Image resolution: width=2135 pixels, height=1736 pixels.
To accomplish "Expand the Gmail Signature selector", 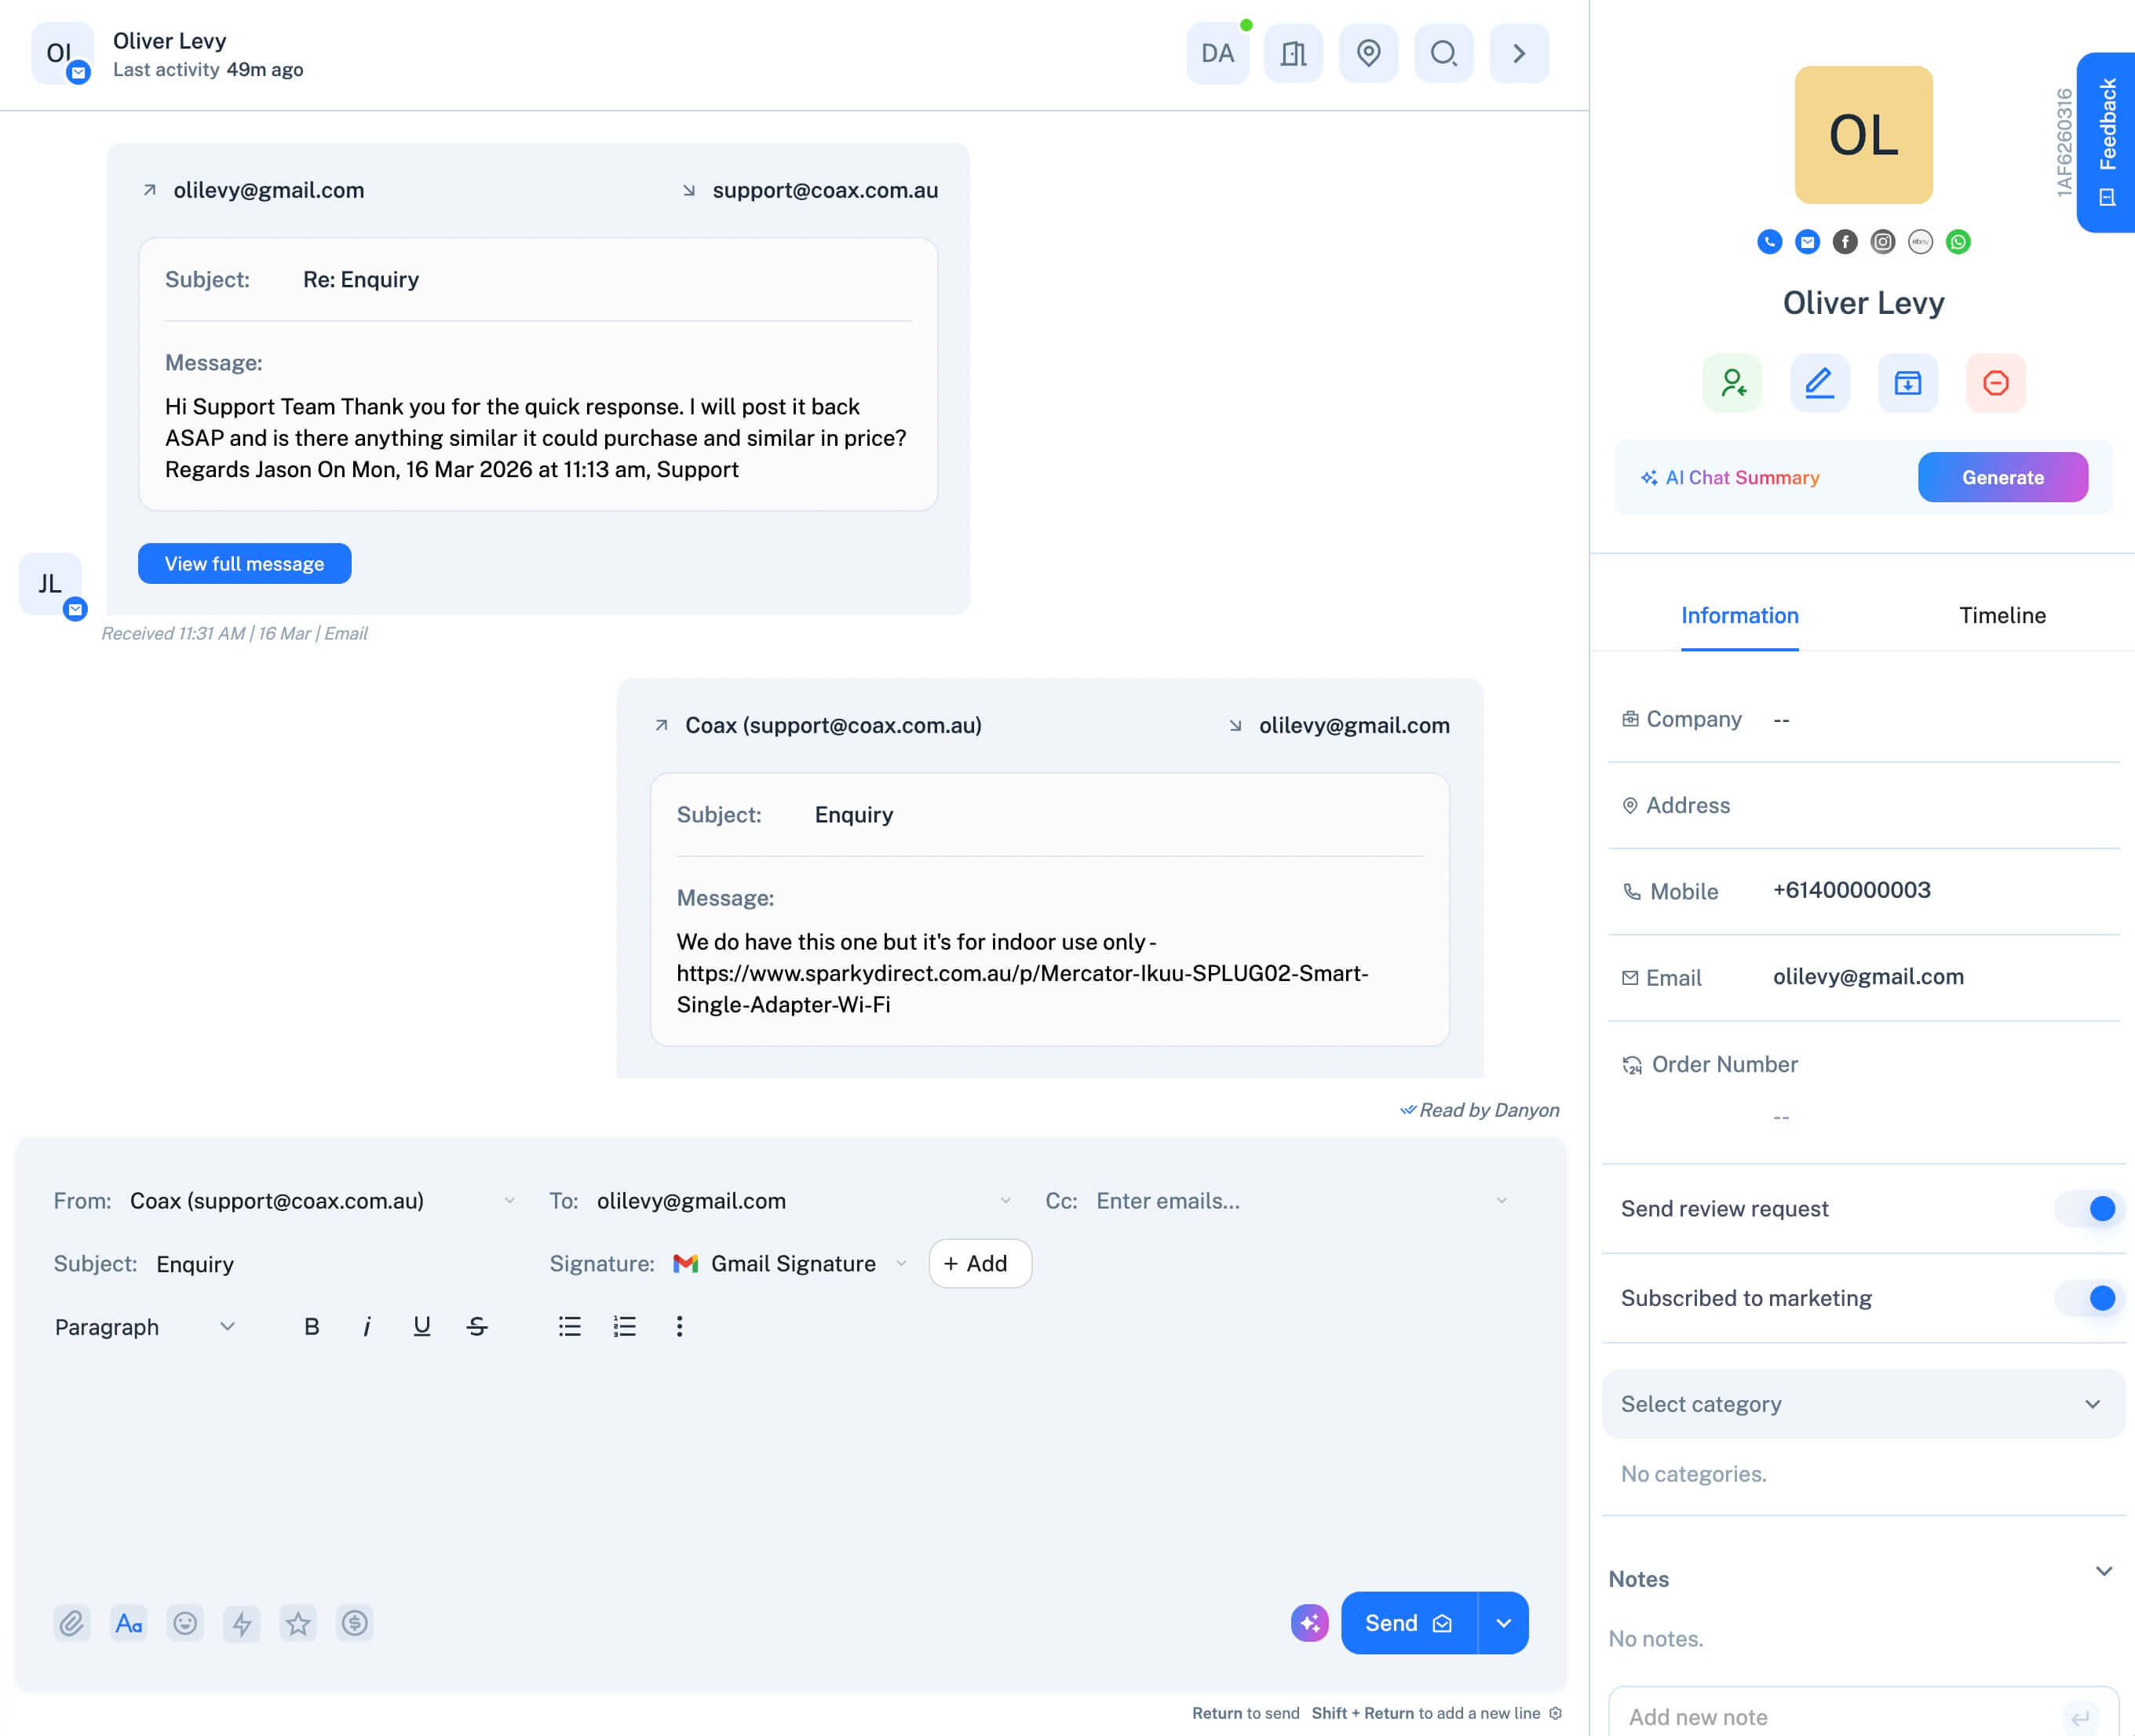I will pyautogui.click(x=901, y=1263).
